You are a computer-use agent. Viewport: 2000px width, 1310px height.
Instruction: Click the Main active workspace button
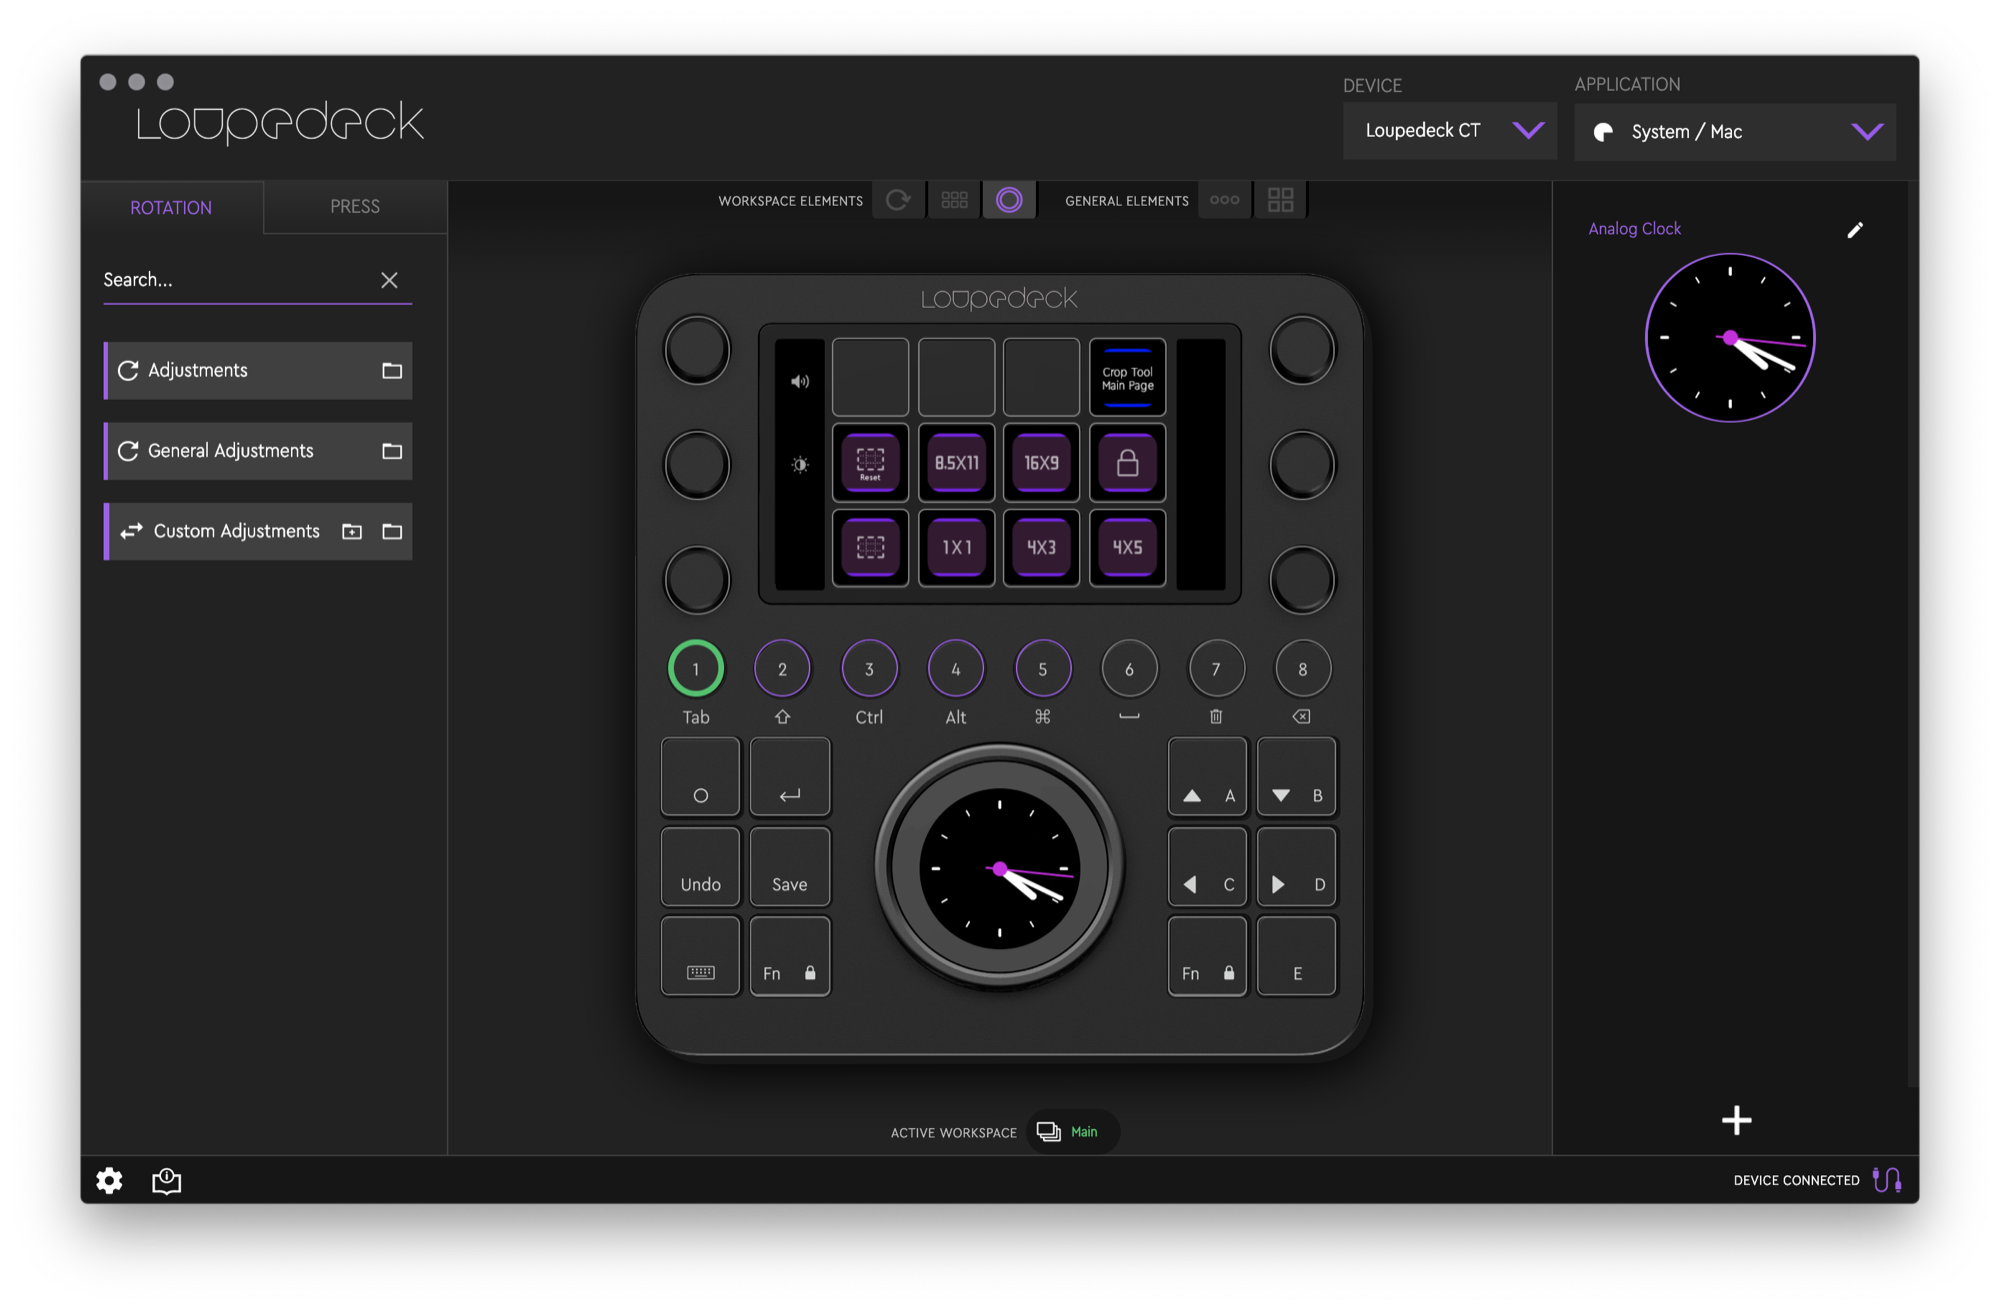coord(1073,1132)
